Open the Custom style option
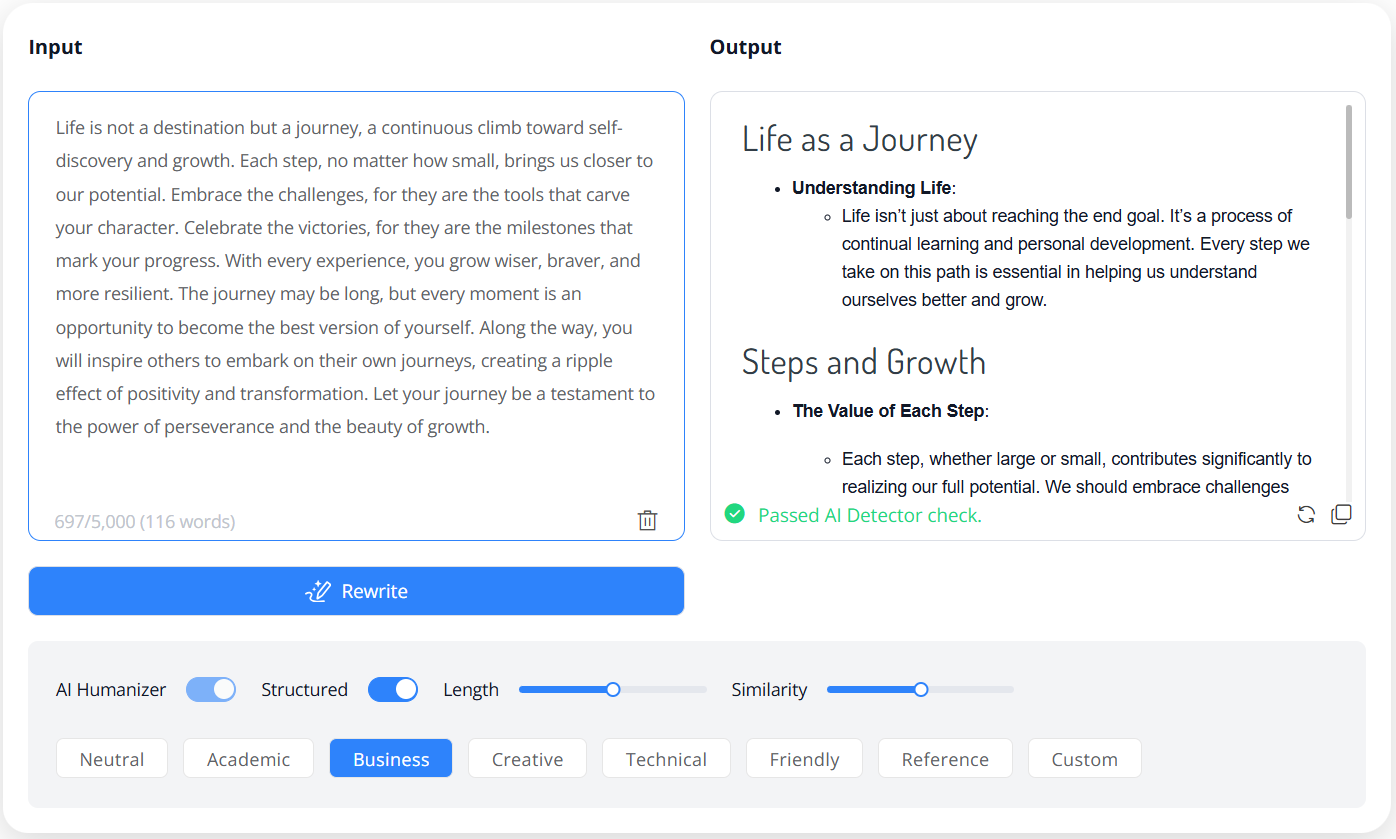This screenshot has width=1396, height=839. coord(1084,759)
